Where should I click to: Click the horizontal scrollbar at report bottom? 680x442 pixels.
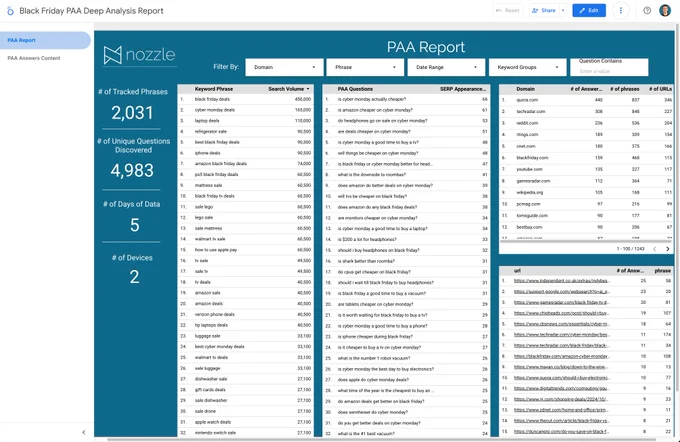(x=382, y=439)
